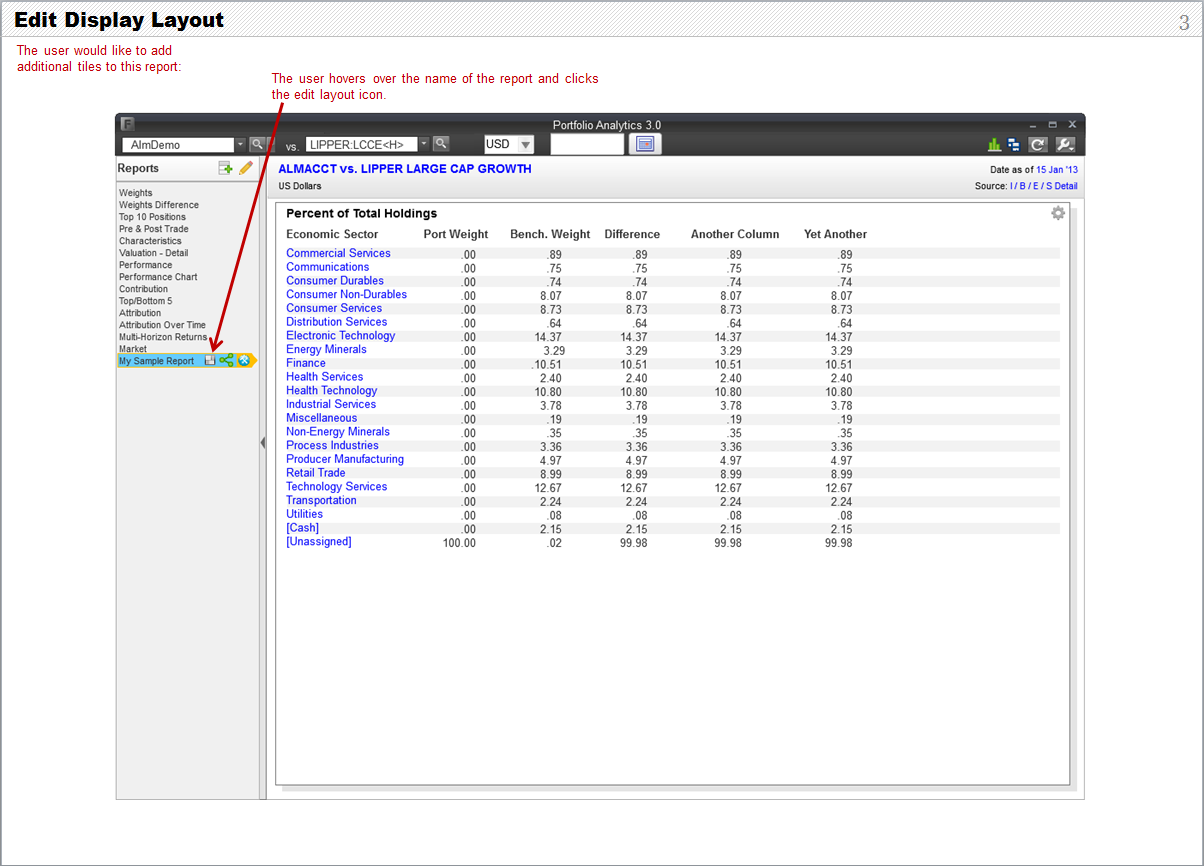Click the gear icon on Percent of Total Holdings tile
This screenshot has height=867, width=1204.
1058,213
